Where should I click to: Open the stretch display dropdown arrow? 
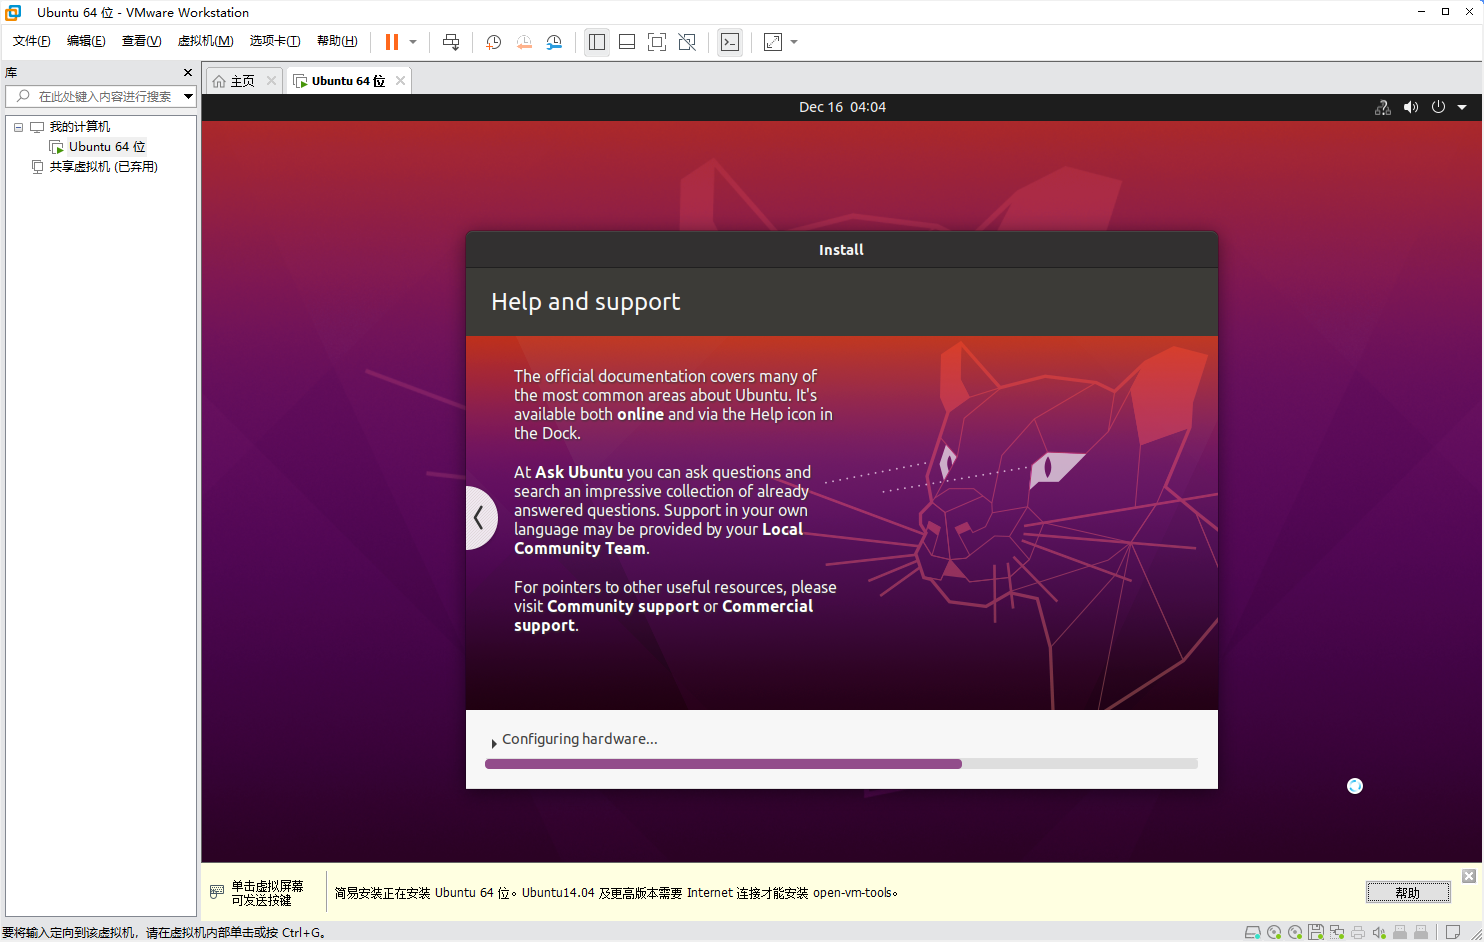(794, 42)
